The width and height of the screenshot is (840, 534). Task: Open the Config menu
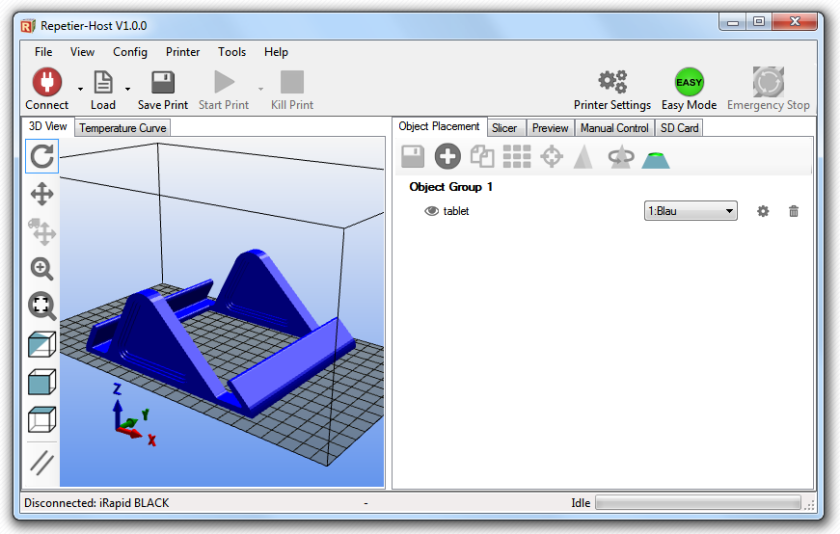[130, 52]
